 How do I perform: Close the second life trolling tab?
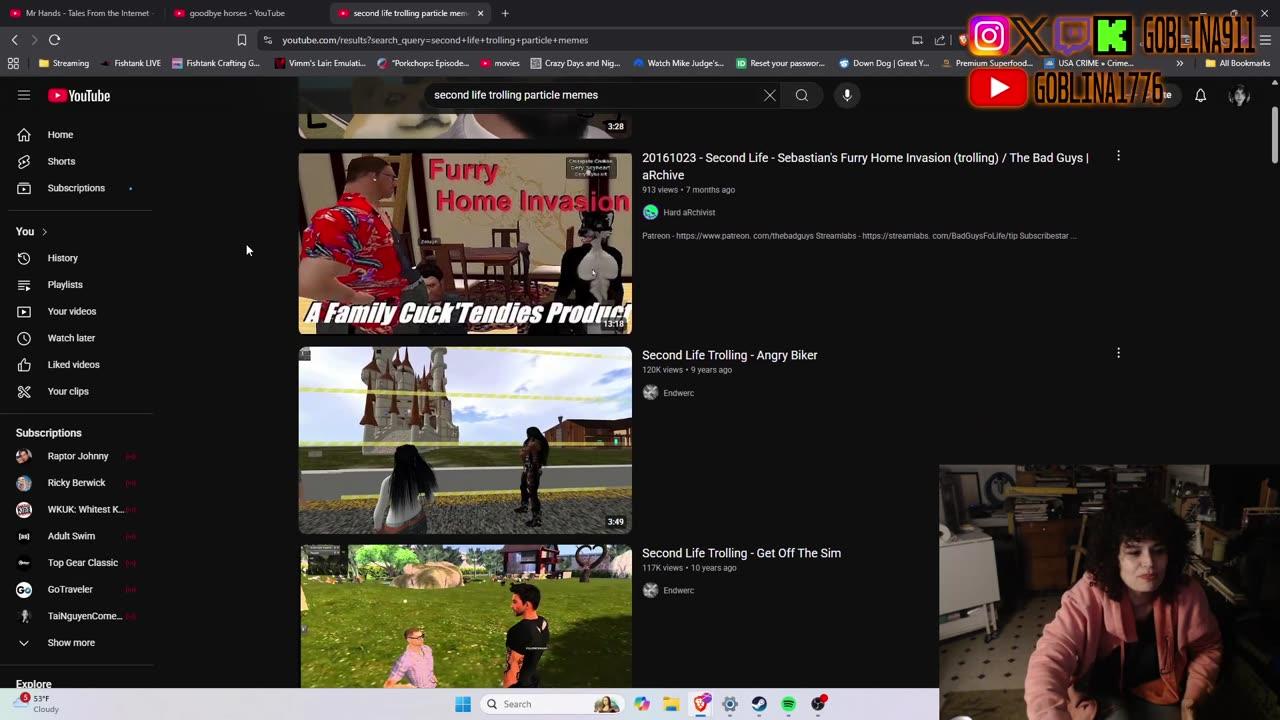click(480, 13)
